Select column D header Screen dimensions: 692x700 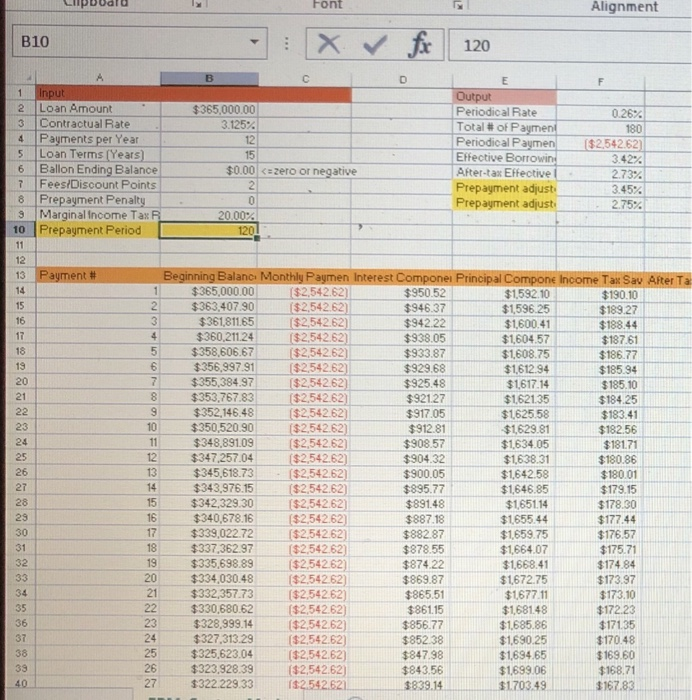(x=402, y=80)
